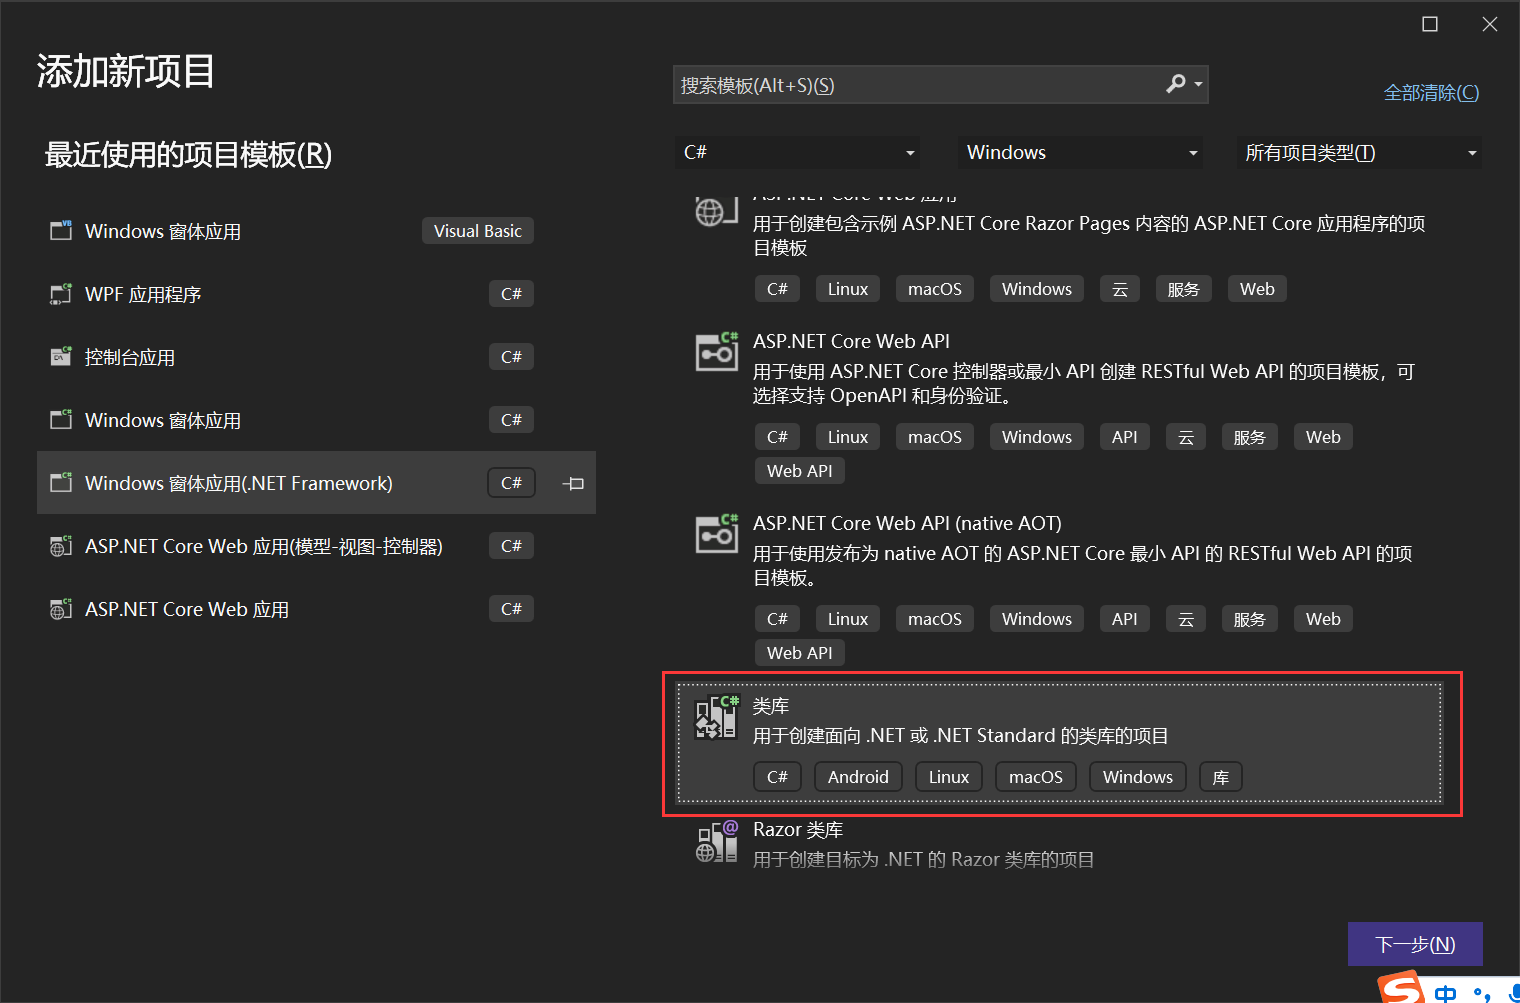This screenshot has height=1003, width=1520.
Task: Click the Linux tag on 类库 template
Action: 948,777
